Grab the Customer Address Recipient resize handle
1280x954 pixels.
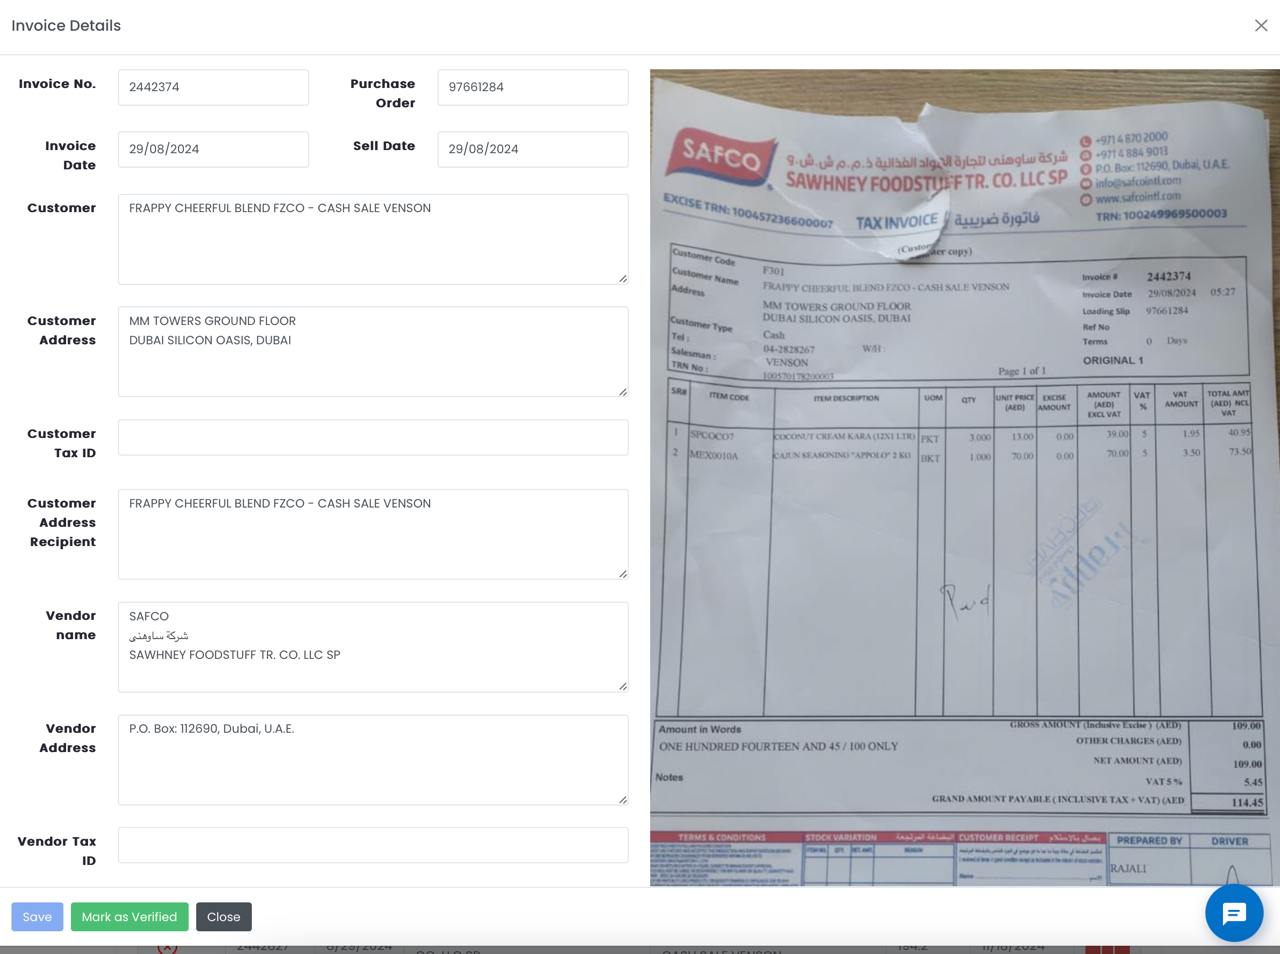[623, 573]
